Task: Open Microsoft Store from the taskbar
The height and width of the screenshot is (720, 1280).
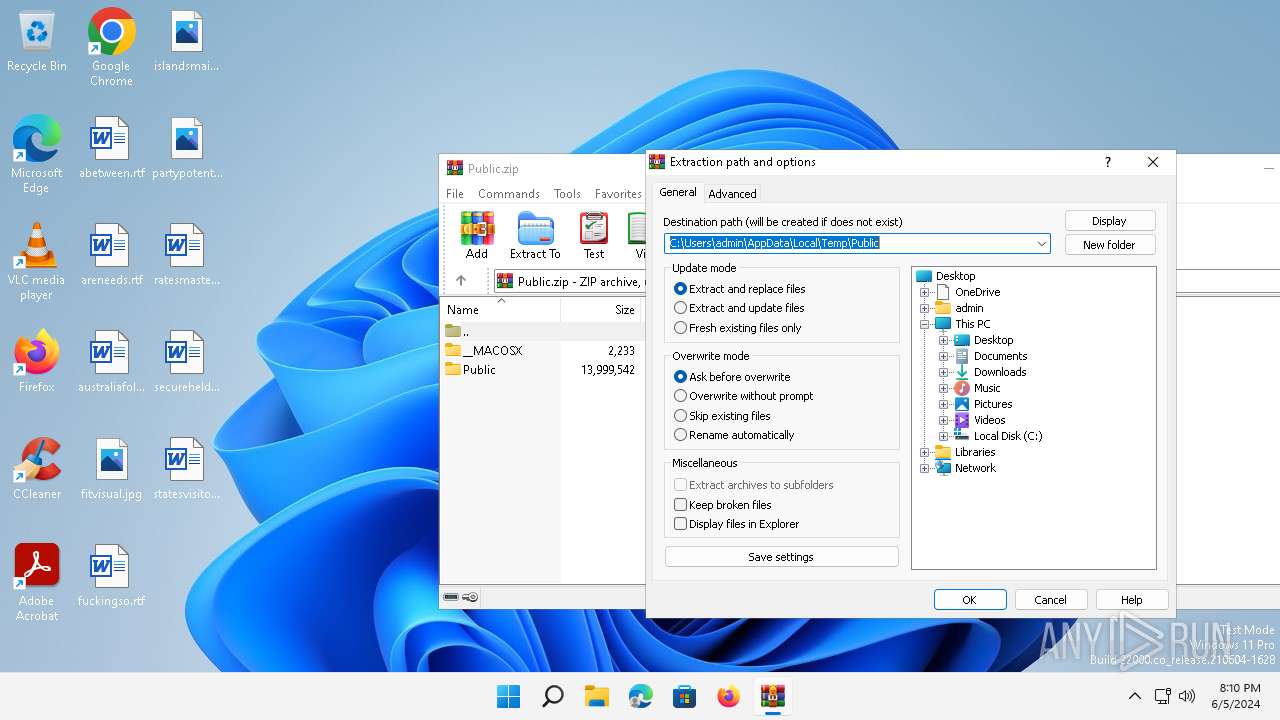Action: click(685, 696)
